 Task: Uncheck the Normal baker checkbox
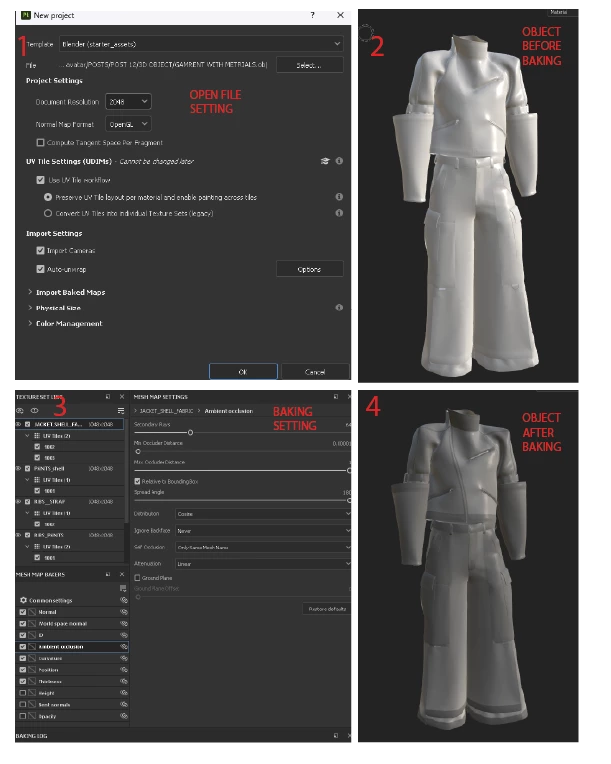pyautogui.click(x=23, y=612)
